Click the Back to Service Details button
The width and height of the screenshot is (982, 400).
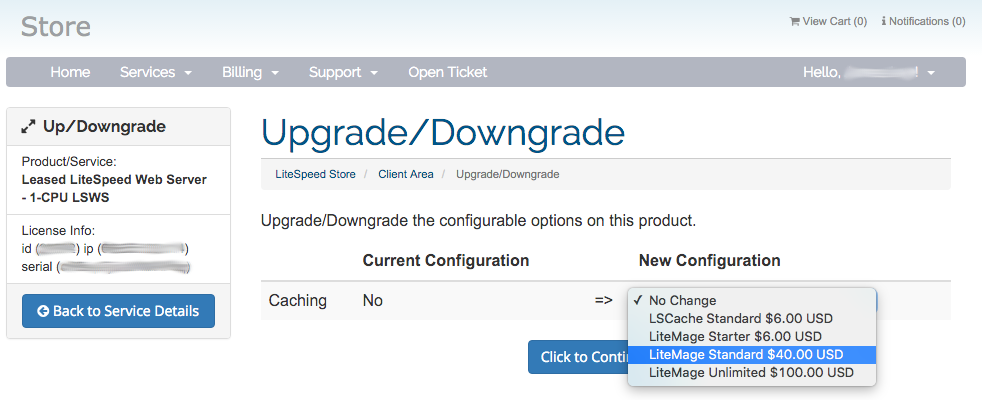click(118, 311)
